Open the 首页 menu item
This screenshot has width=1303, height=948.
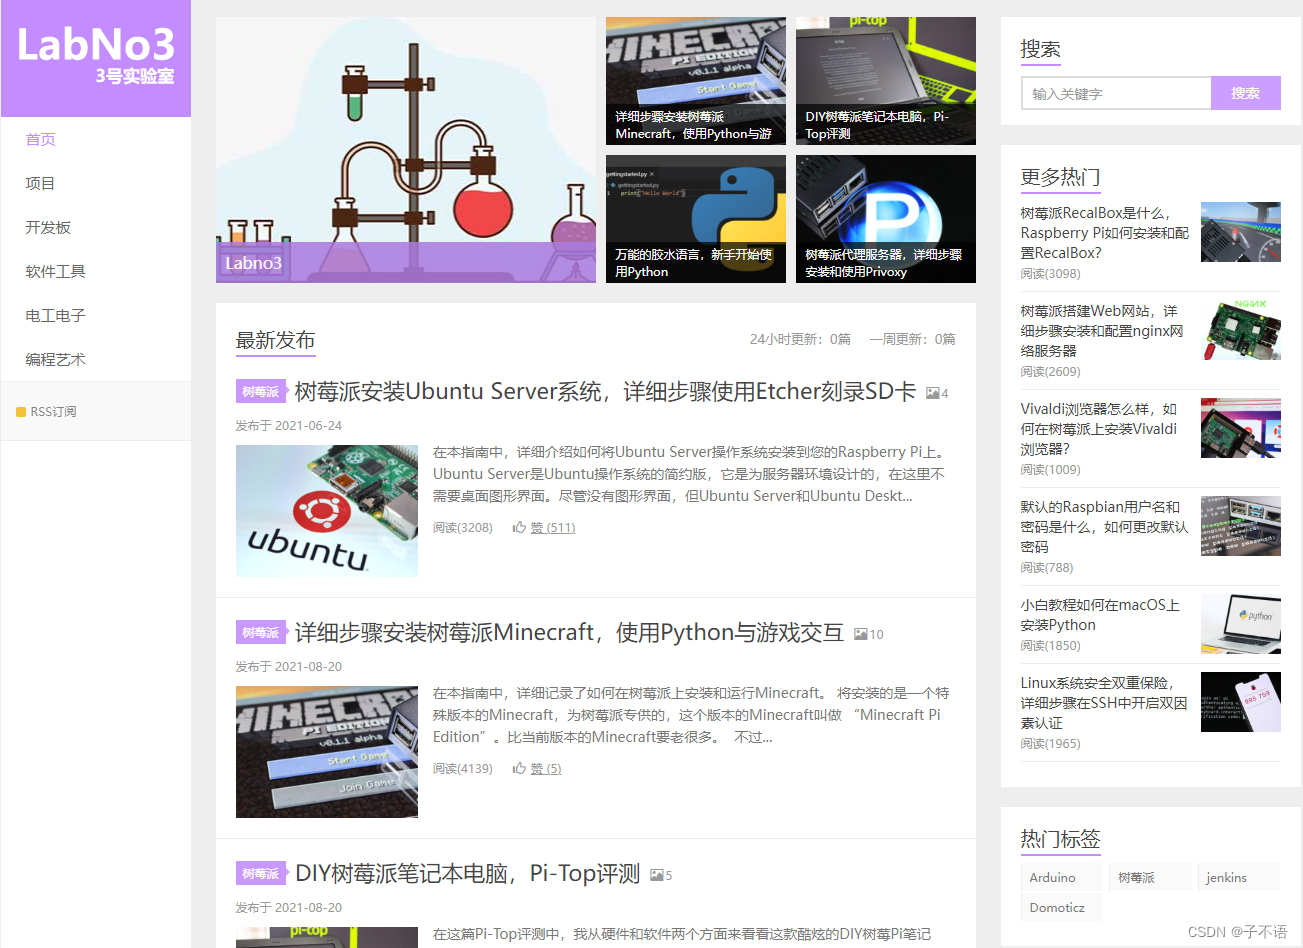[x=40, y=139]
